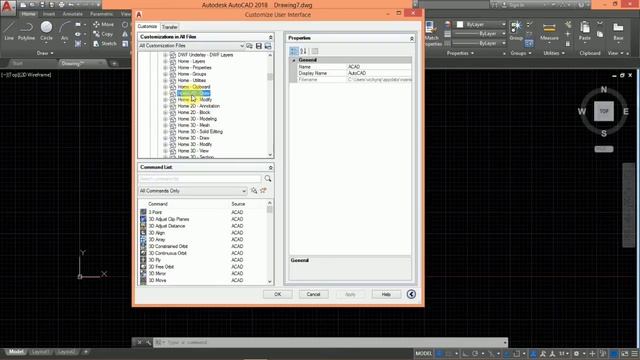The height and width of the screenshot is (360, 640).
Task: Collapse the Command List pane
Action: pos(270,167)
